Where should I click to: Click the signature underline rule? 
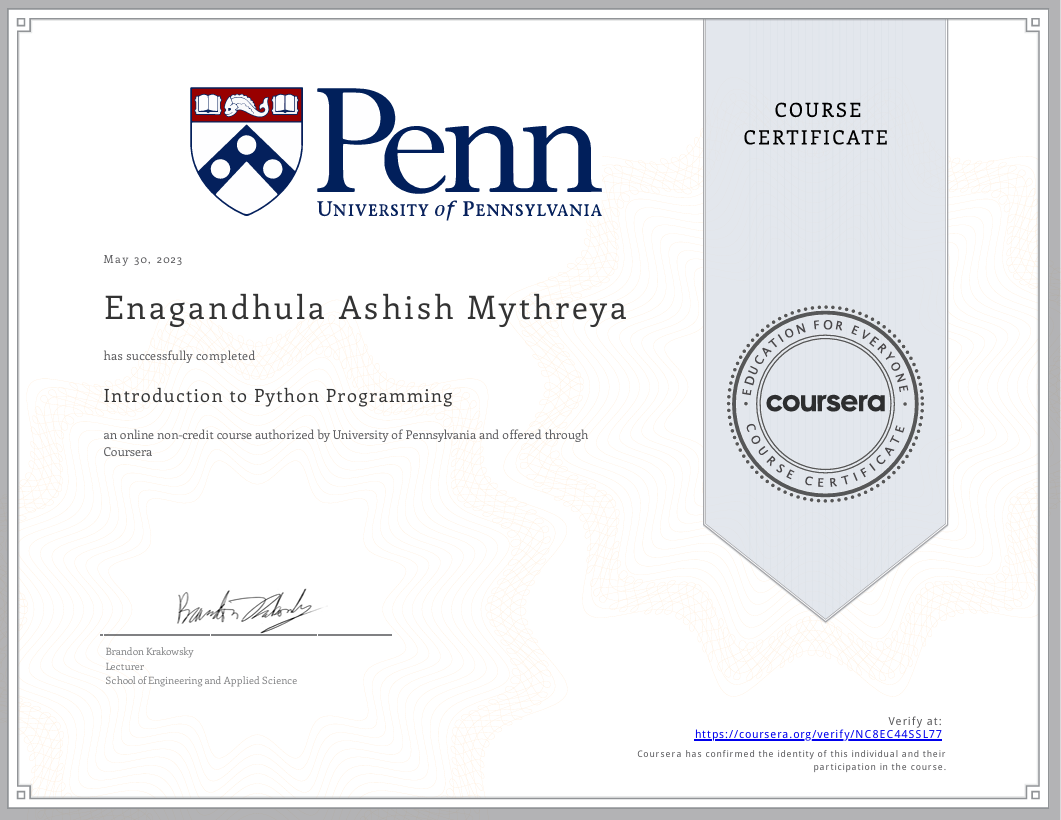pos(245,636)
